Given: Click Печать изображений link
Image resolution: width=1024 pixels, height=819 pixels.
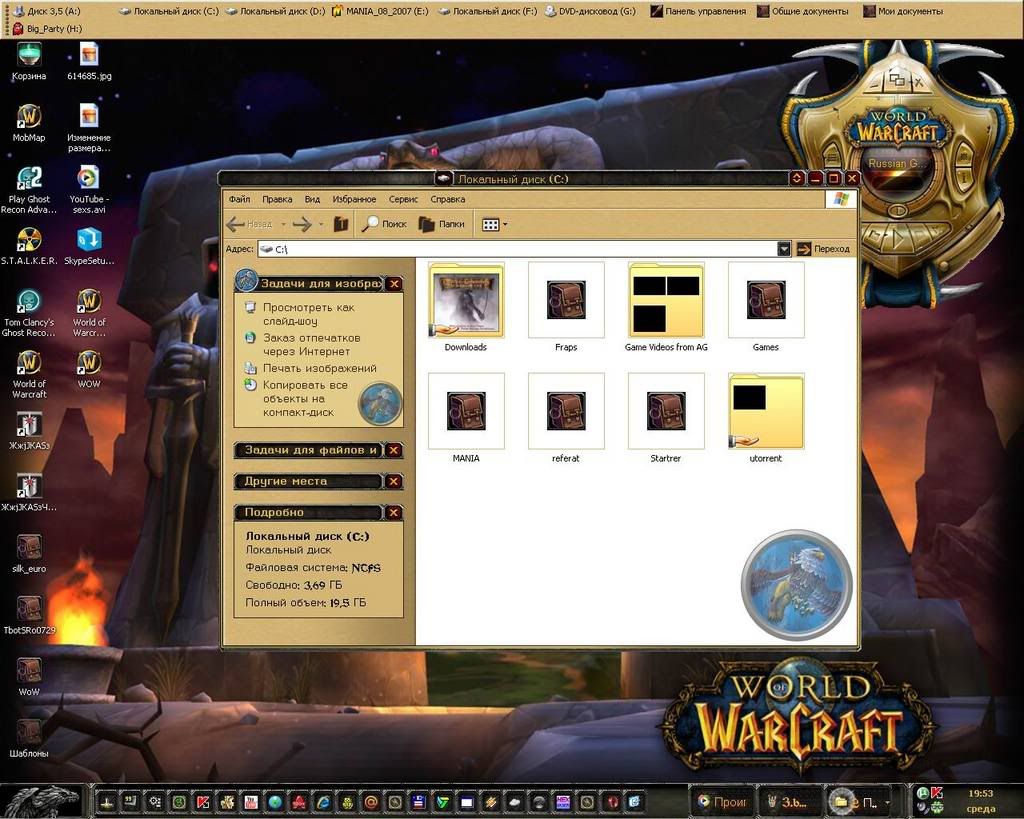Looking at the screenshot, I should tap(319, 368).
